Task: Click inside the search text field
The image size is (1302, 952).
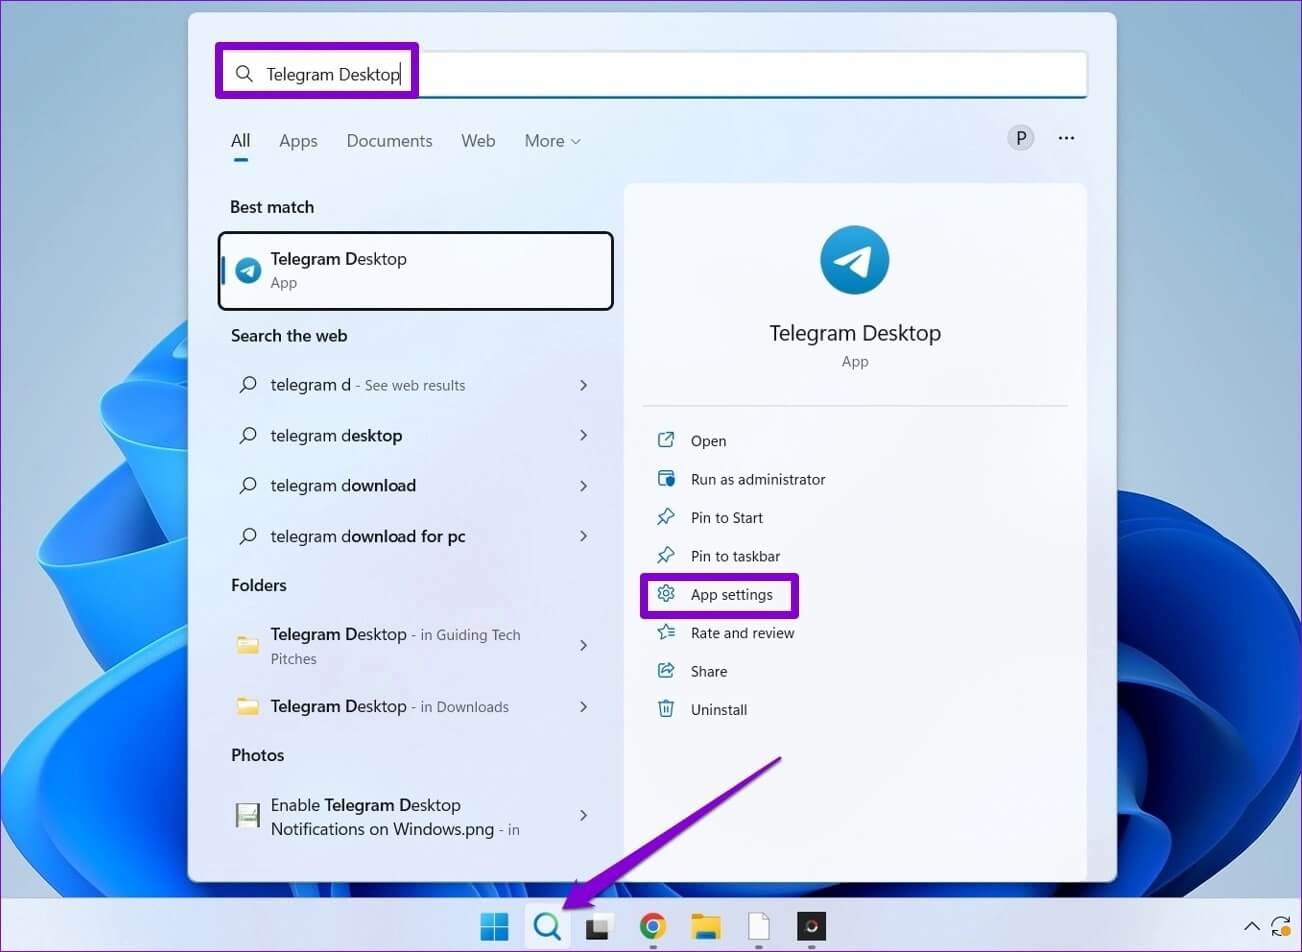Action: pyautogui.click(x=653, y=74)
